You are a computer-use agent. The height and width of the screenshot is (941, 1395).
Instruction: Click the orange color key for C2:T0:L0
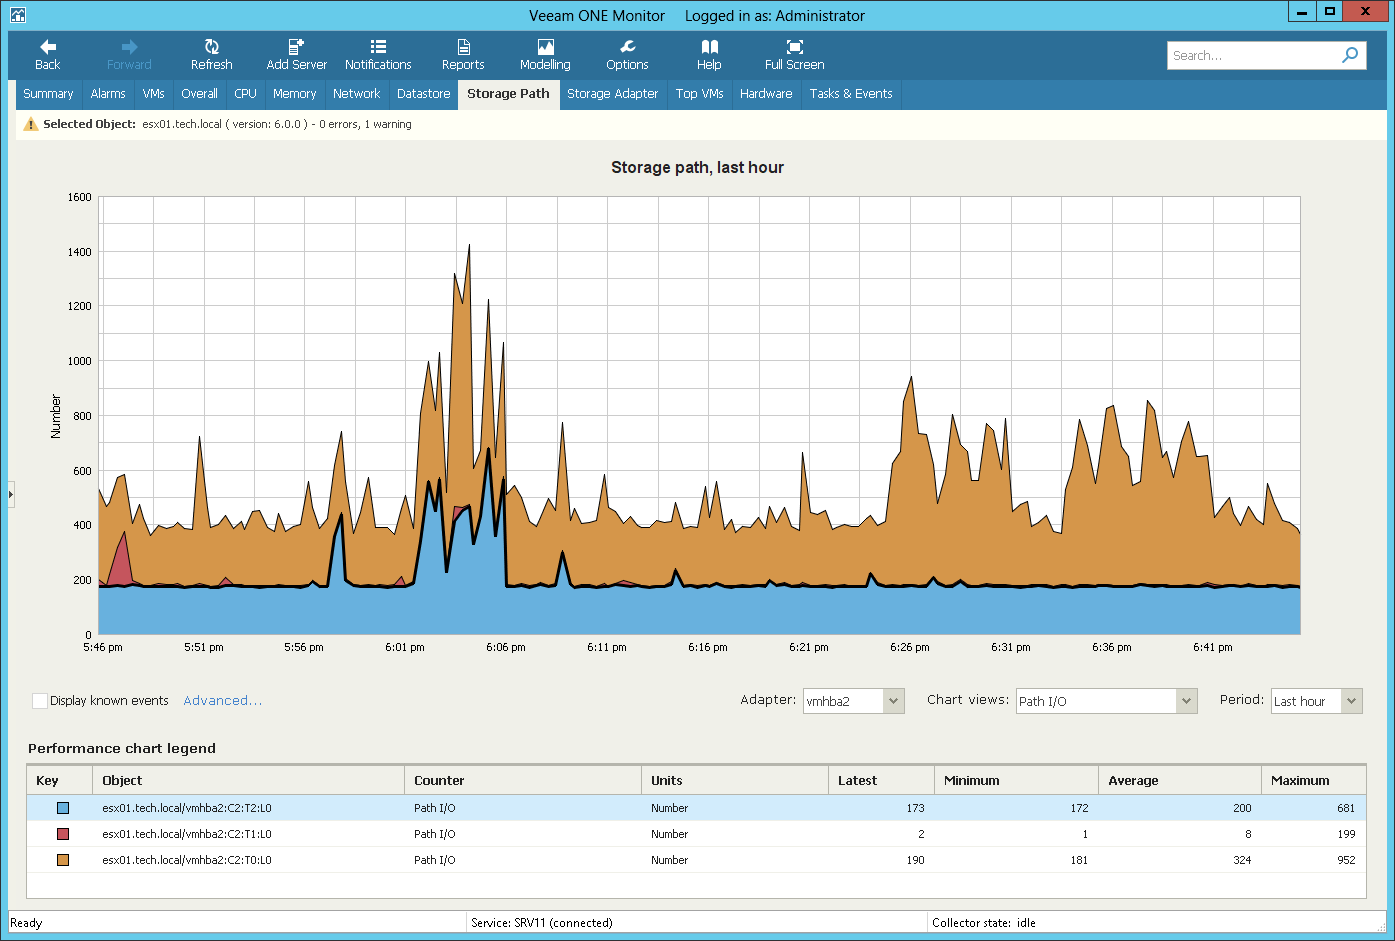pos(63,860)
